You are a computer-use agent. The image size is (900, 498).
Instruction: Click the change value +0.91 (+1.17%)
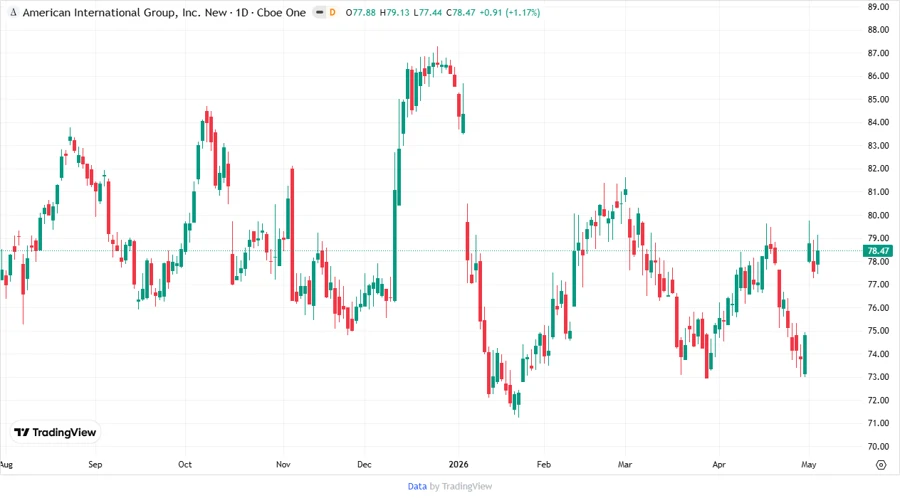(510, 13)
